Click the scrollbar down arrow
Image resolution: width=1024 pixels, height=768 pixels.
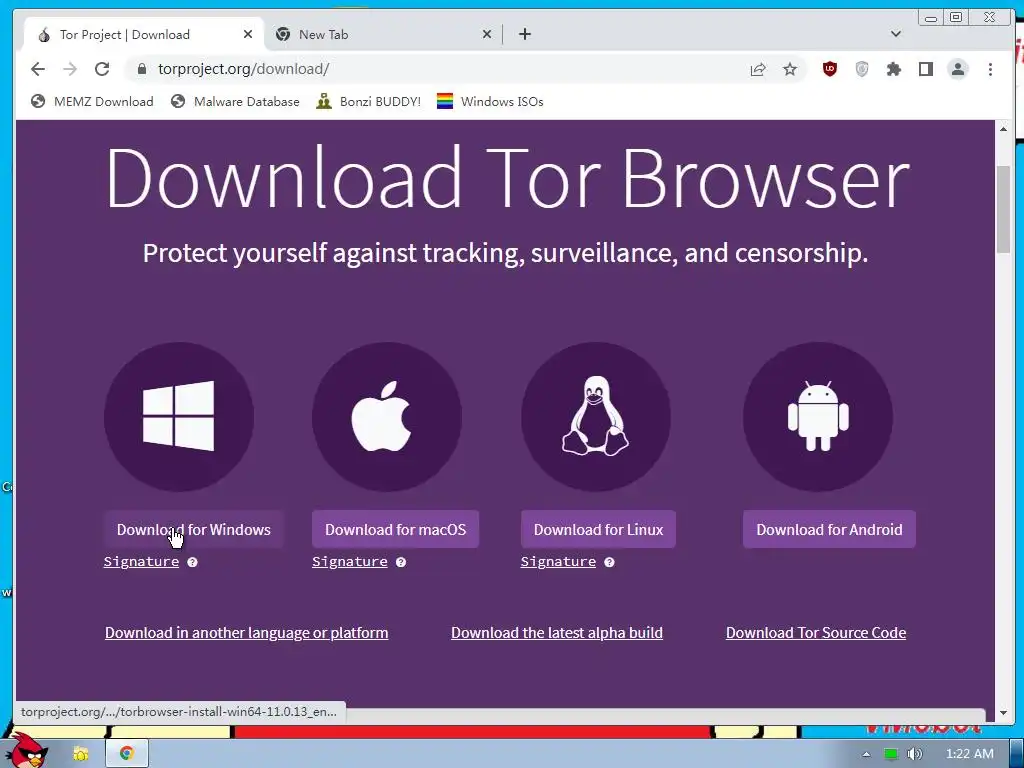[1004, 713]
